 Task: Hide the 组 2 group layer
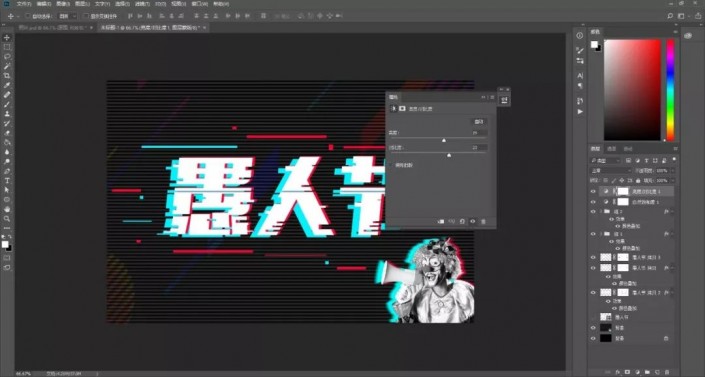click(593, 211)
